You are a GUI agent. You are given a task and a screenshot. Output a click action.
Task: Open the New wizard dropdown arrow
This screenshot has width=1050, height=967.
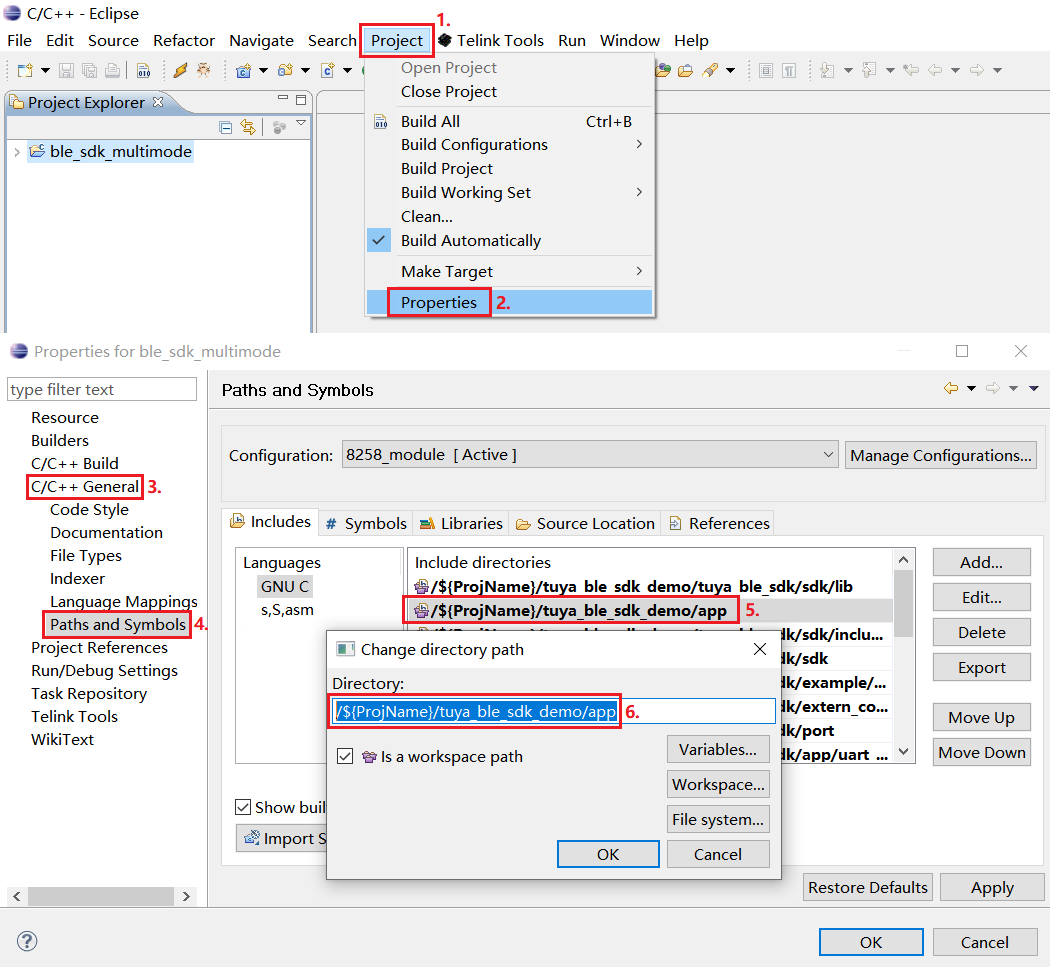[x=45, y=70]
